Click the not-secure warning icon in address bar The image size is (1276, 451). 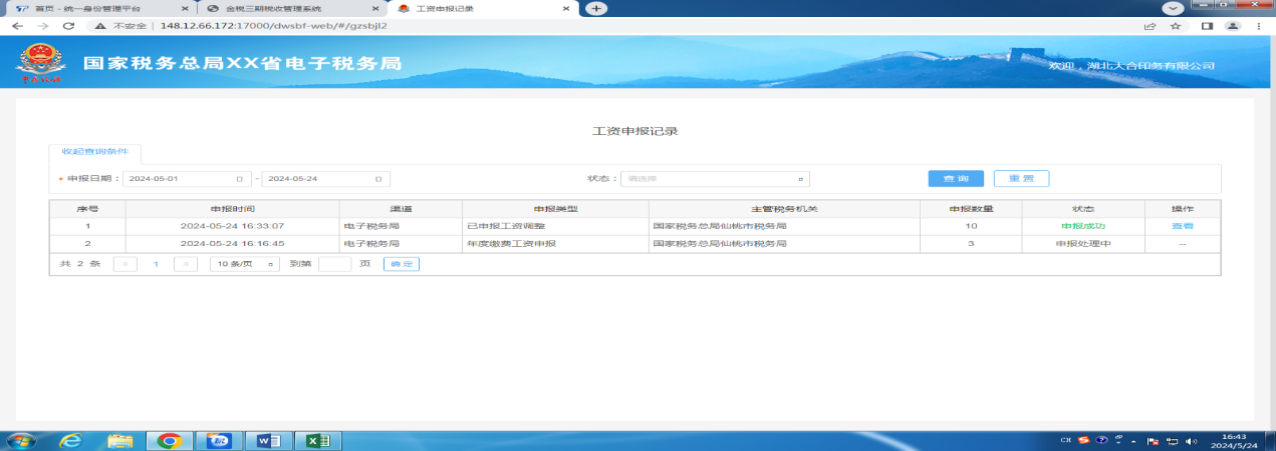101,25
